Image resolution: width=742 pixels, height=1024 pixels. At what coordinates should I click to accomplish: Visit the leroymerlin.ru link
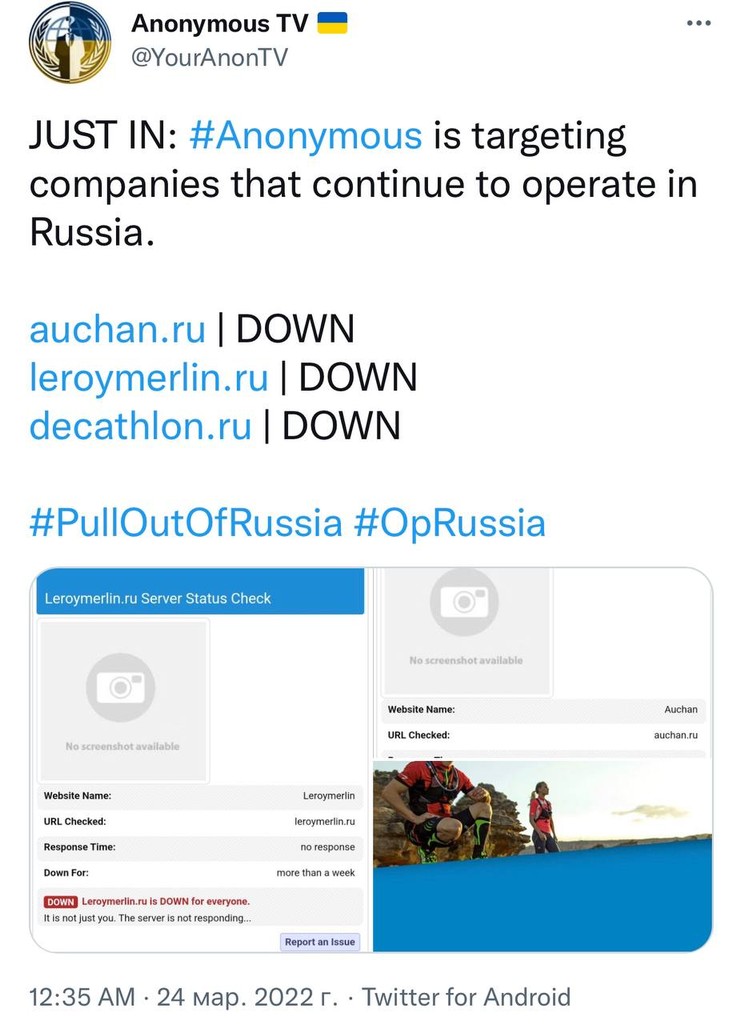pos(149,377)
